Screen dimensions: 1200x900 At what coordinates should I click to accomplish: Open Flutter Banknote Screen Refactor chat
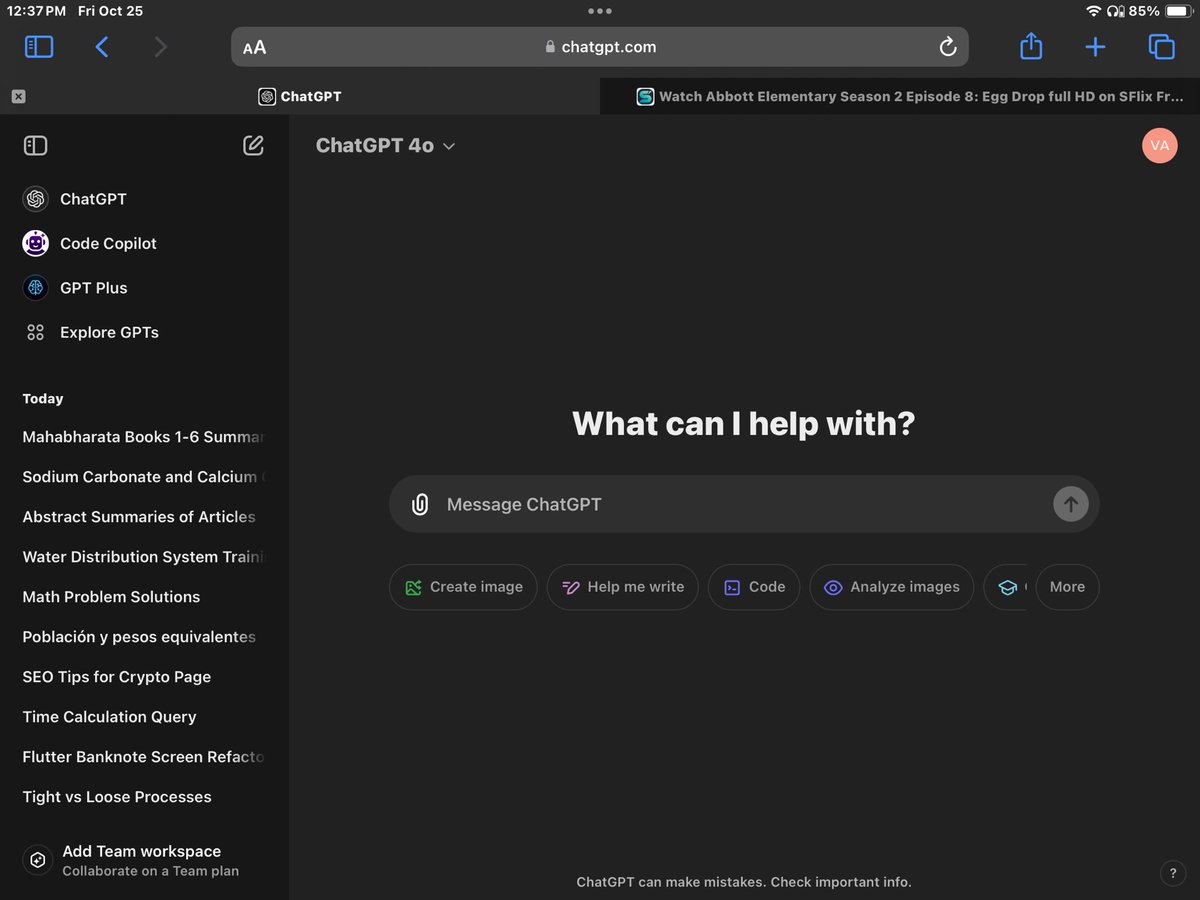click(x=144, y=757)
